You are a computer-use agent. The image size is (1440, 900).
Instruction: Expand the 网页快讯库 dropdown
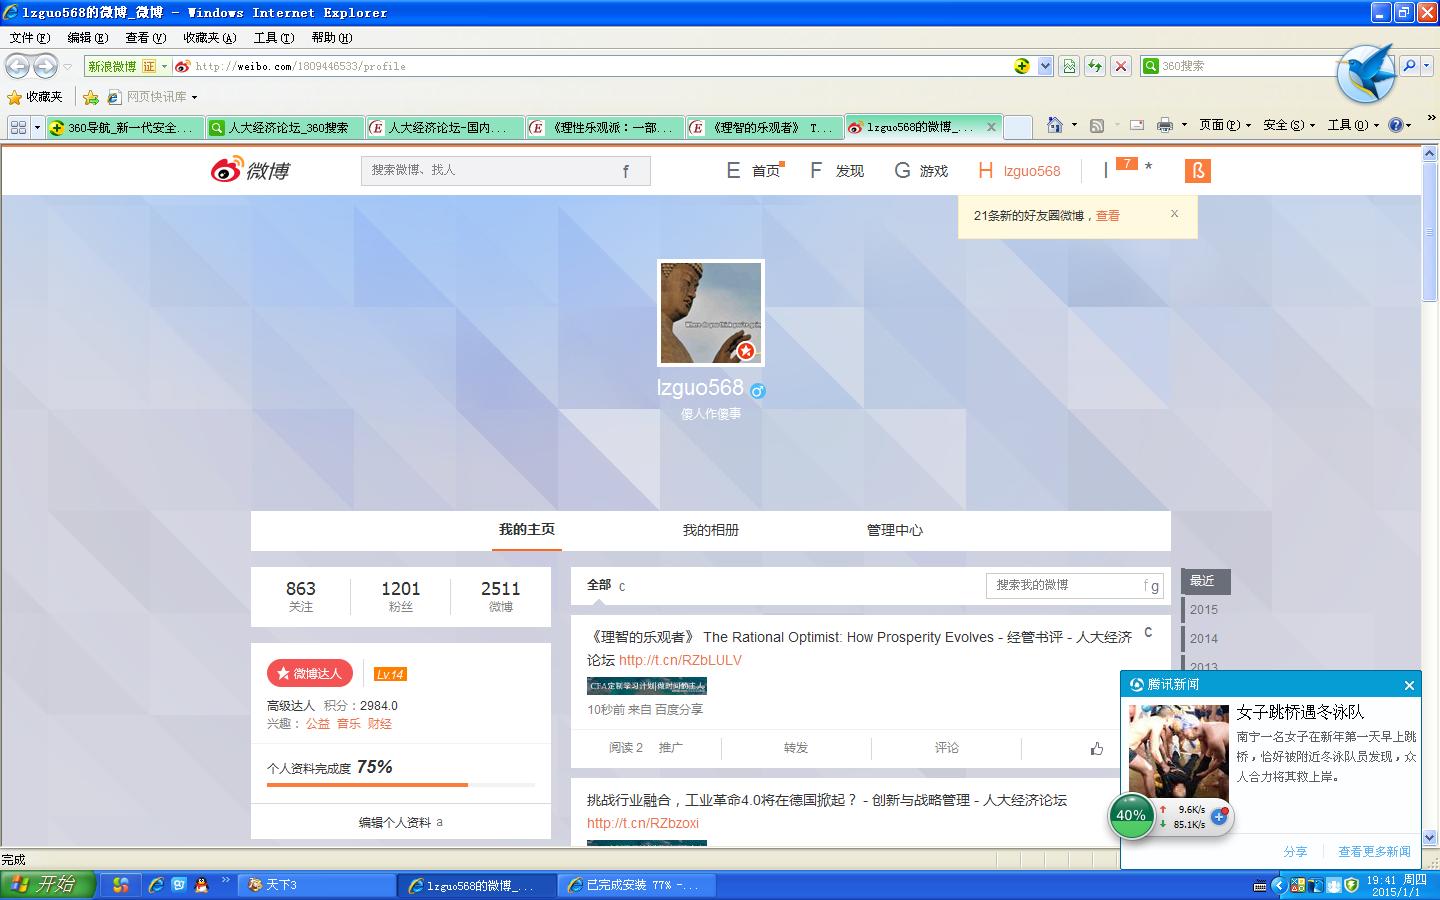(x=194, y=97)
